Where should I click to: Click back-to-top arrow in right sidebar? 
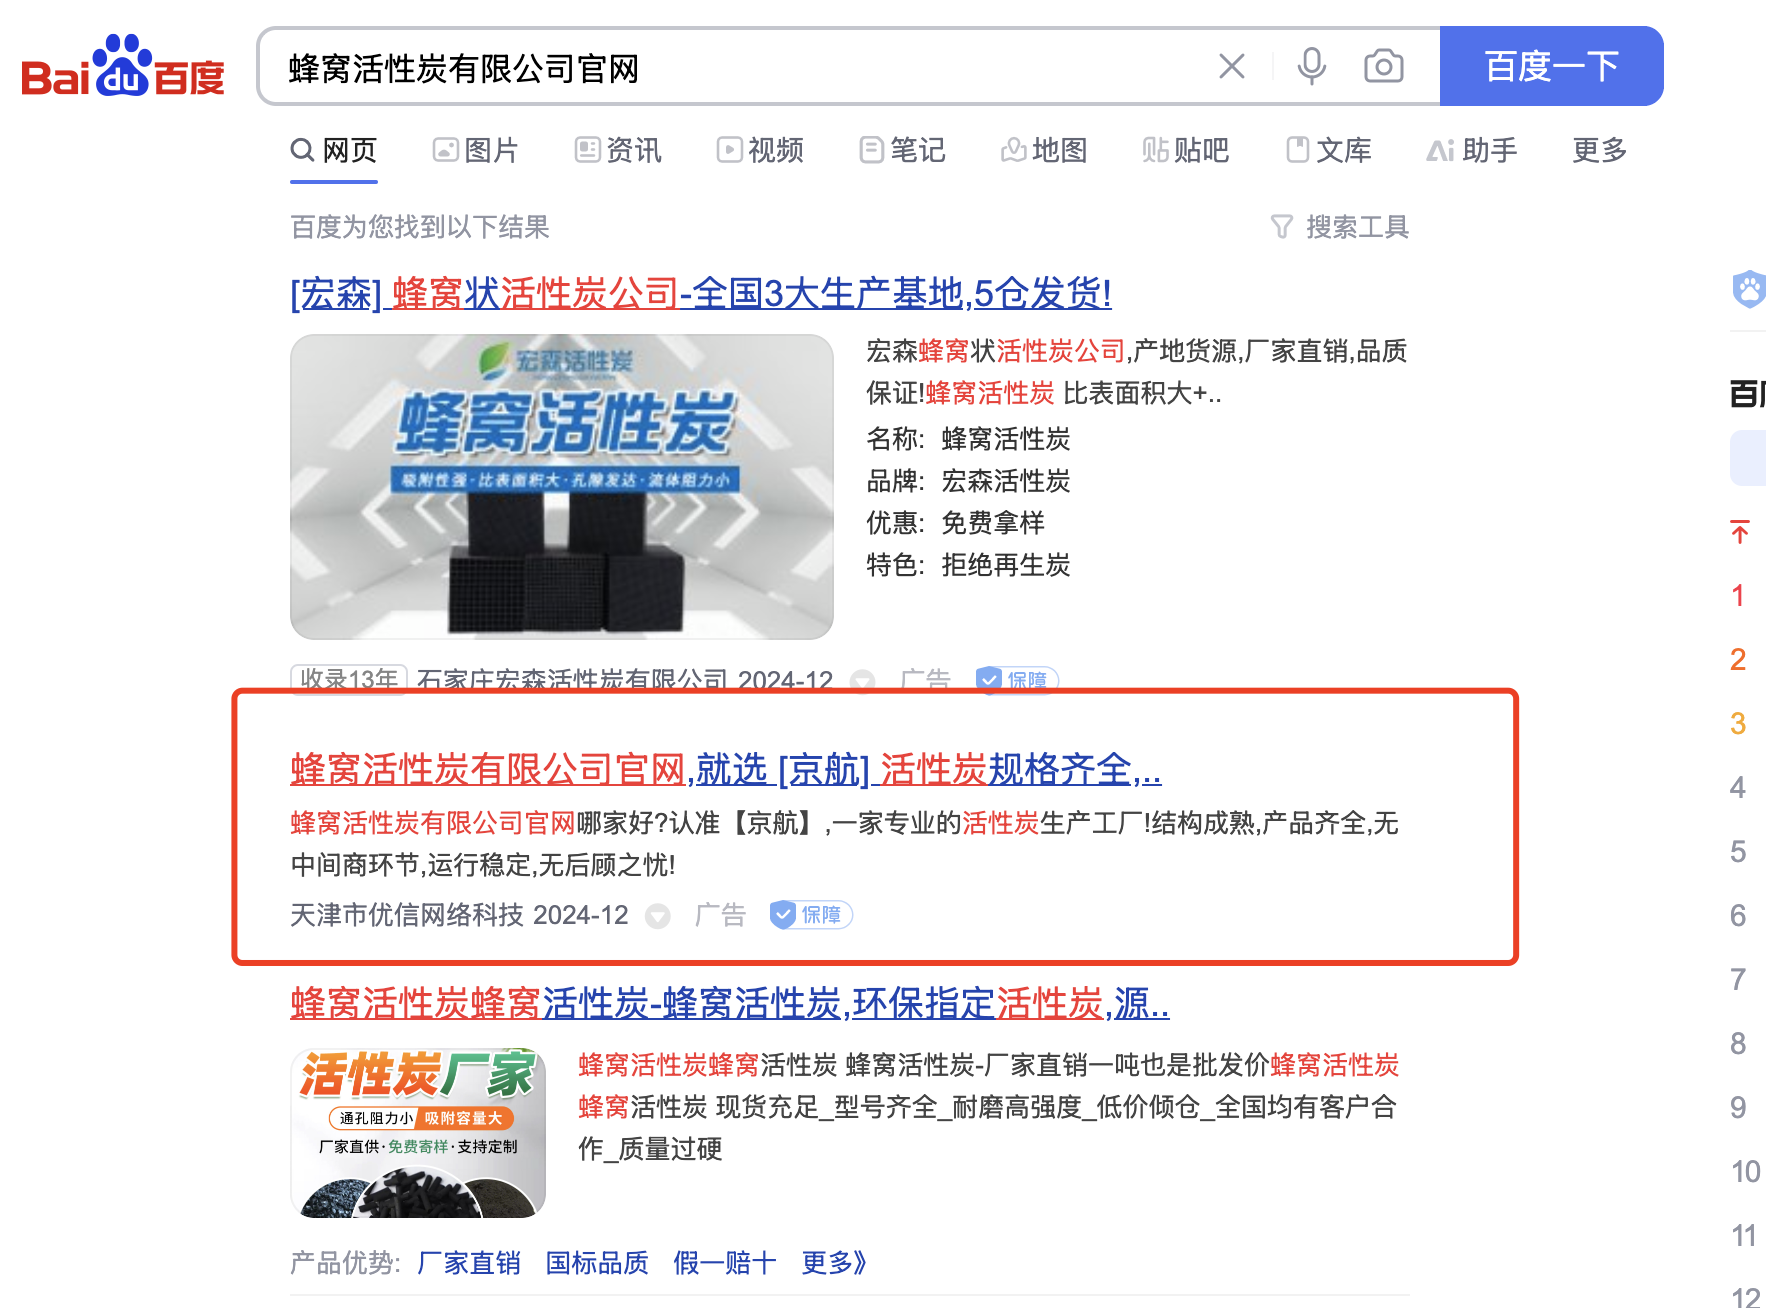click(1740, 531)
